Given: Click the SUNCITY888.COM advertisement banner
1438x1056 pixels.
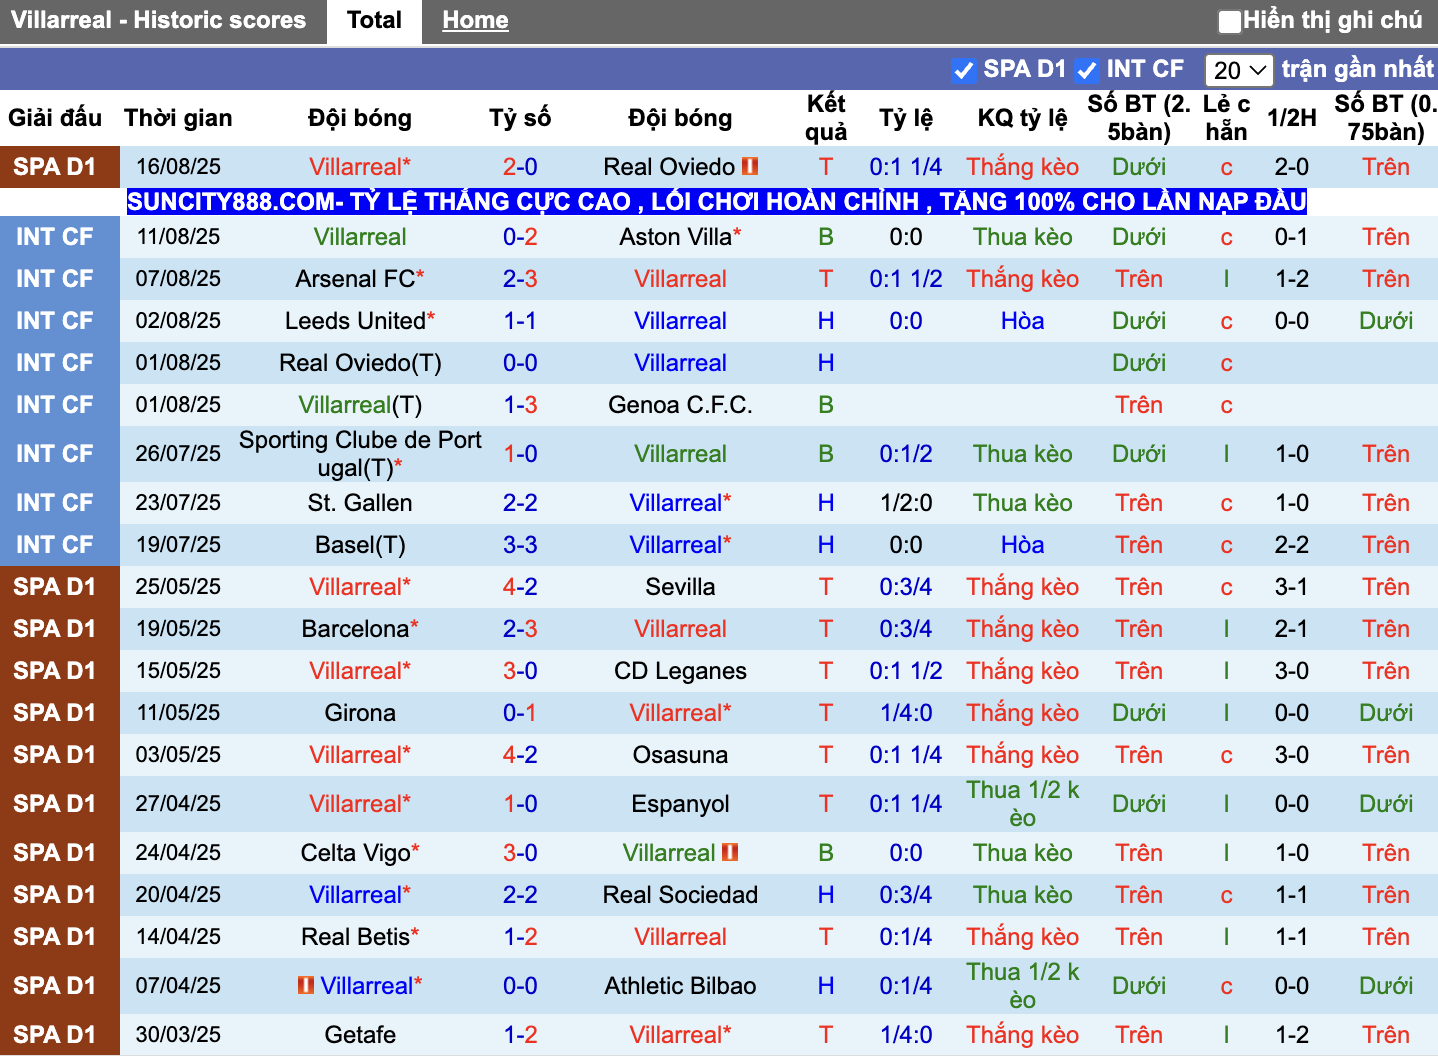Looking at the screenshot, I should click(717, 202).
